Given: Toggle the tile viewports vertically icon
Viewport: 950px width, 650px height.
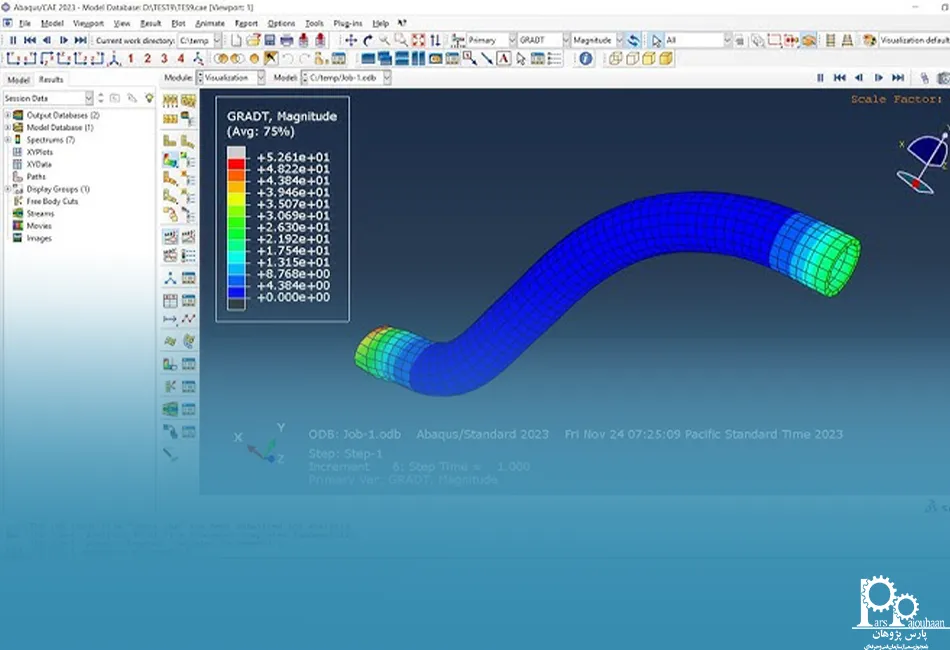Looking at the screenshot, I should [x=418, y=59].
